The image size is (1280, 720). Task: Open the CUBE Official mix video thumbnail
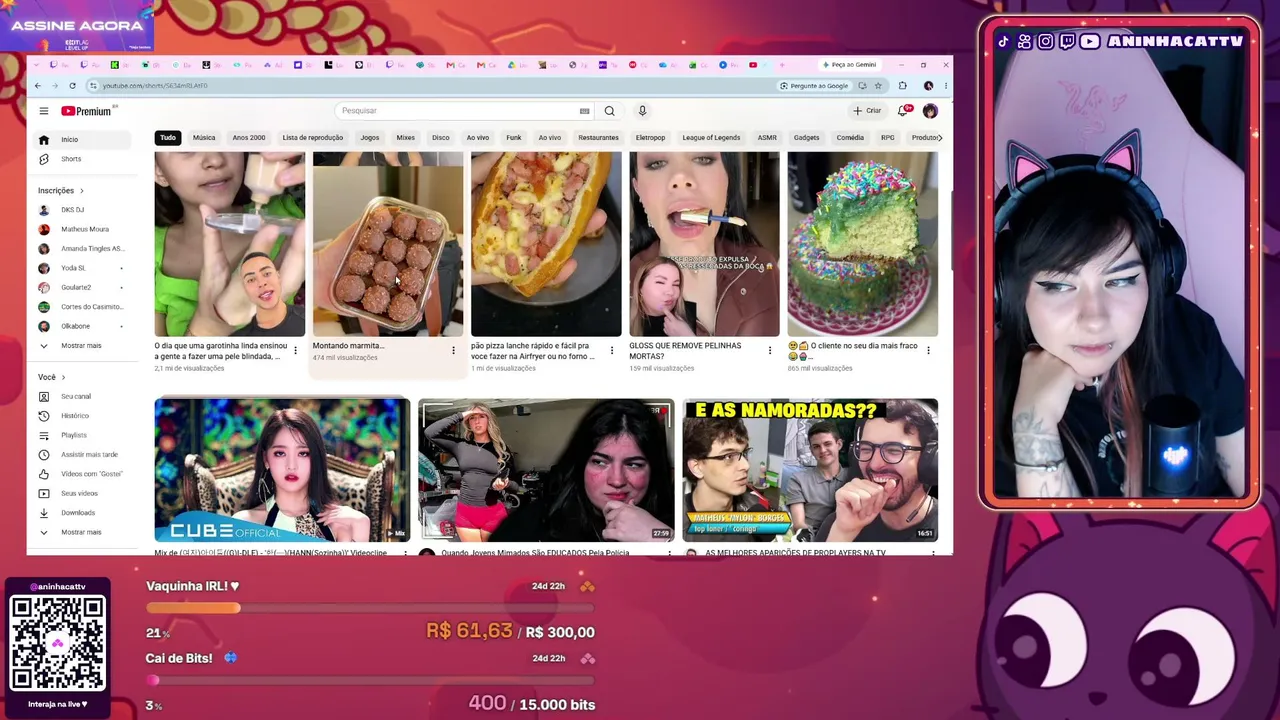tap(282, 470)
